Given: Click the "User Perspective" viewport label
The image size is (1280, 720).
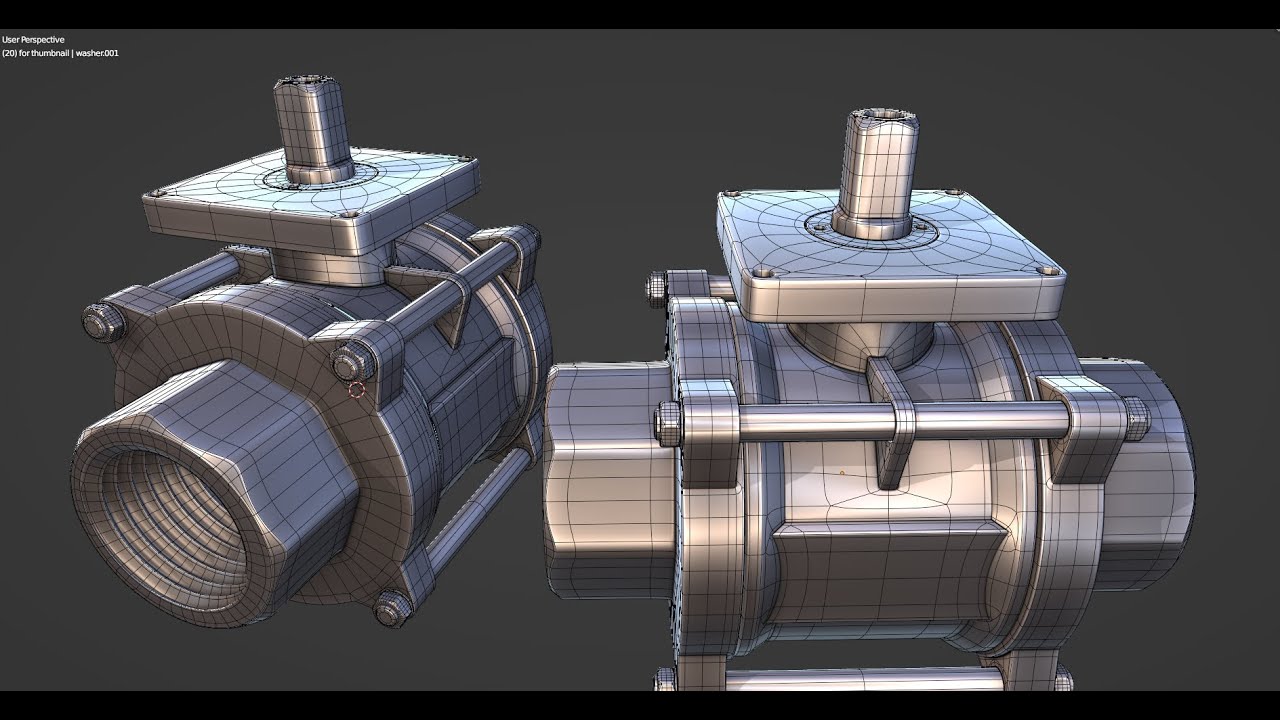Looking at the screenshot, I should click(33, 40).
